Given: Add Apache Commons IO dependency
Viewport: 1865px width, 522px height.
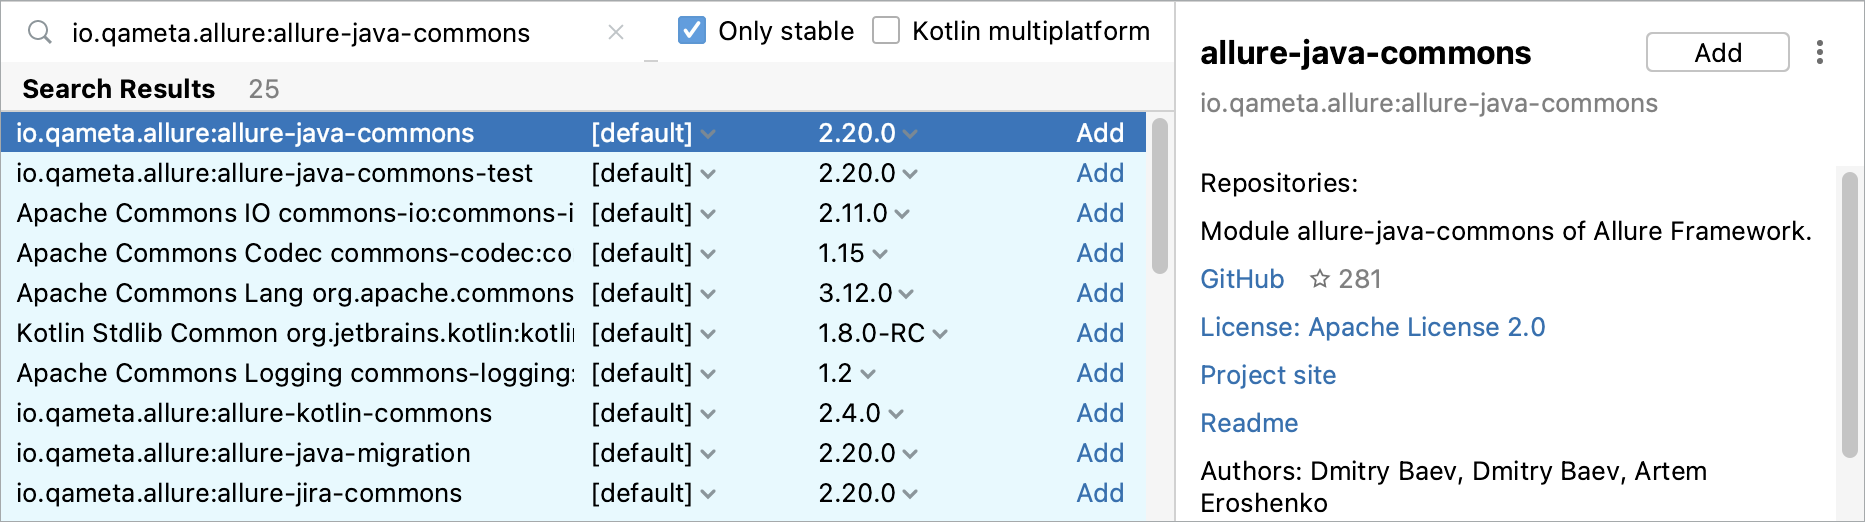Looking at the screenshot, I should [1100, 213].
